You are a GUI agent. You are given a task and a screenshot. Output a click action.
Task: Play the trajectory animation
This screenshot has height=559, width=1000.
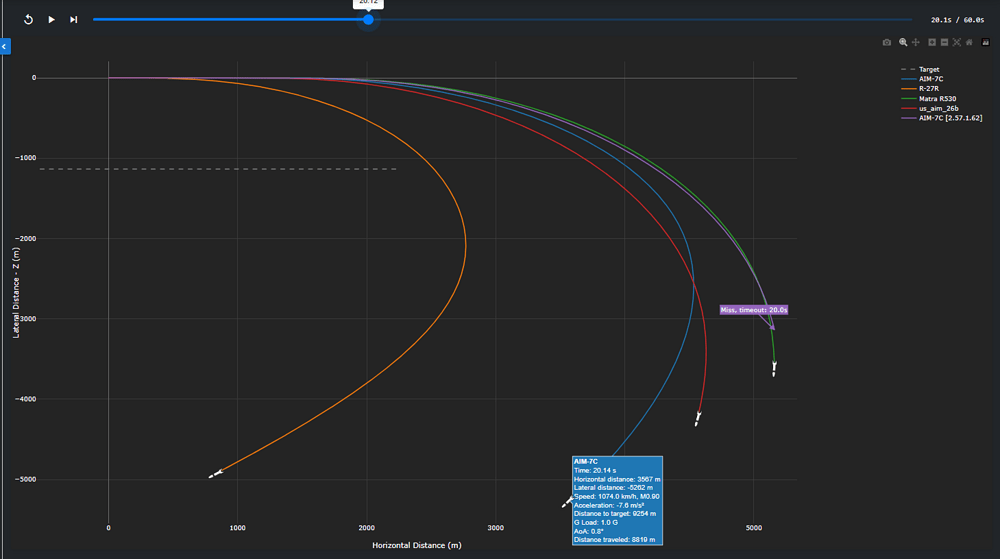51,20
